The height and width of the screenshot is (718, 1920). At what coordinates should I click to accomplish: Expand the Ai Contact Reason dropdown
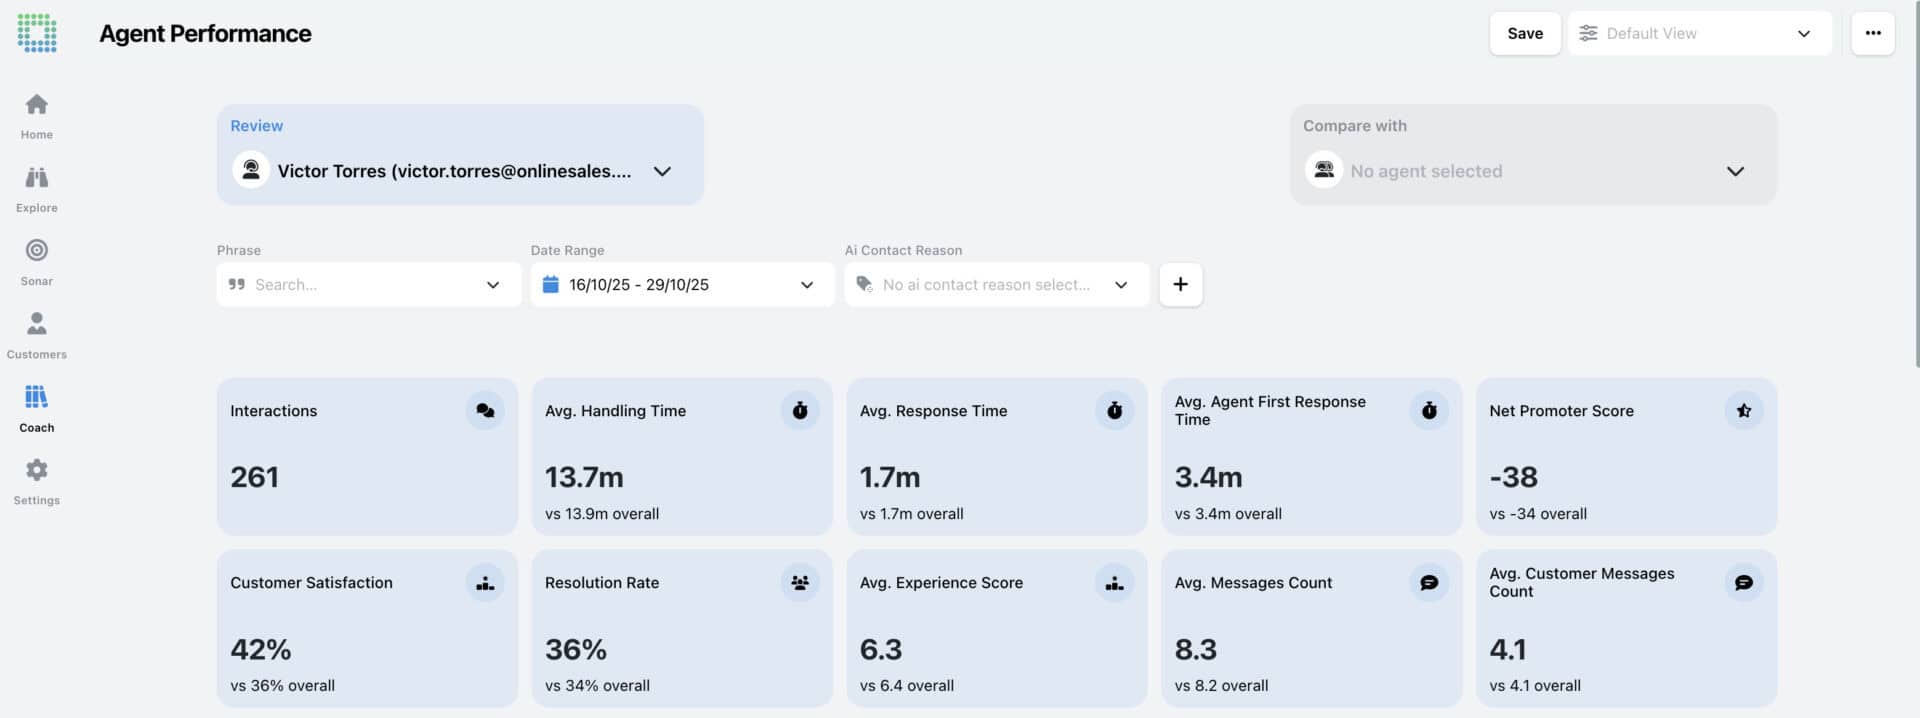[x=996, y=285]
